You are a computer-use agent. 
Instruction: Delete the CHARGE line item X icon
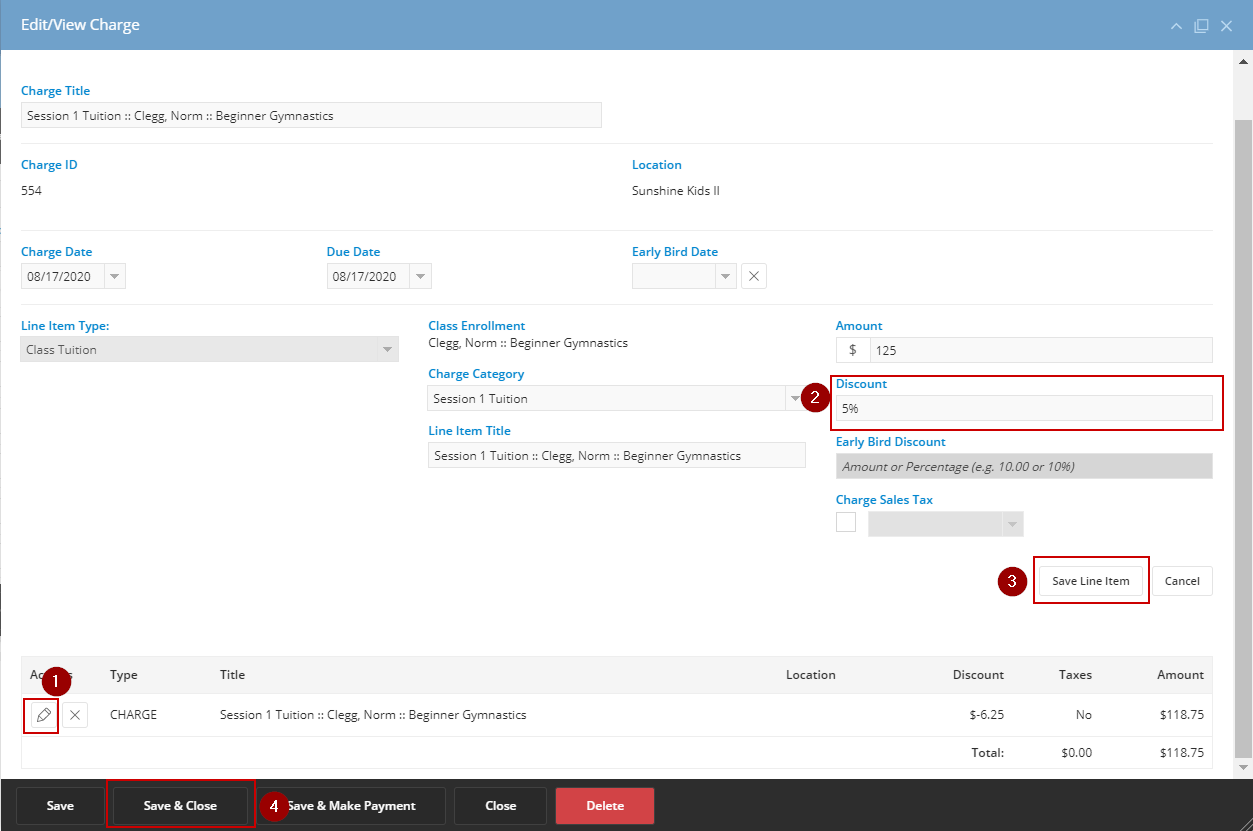point(75,715)
